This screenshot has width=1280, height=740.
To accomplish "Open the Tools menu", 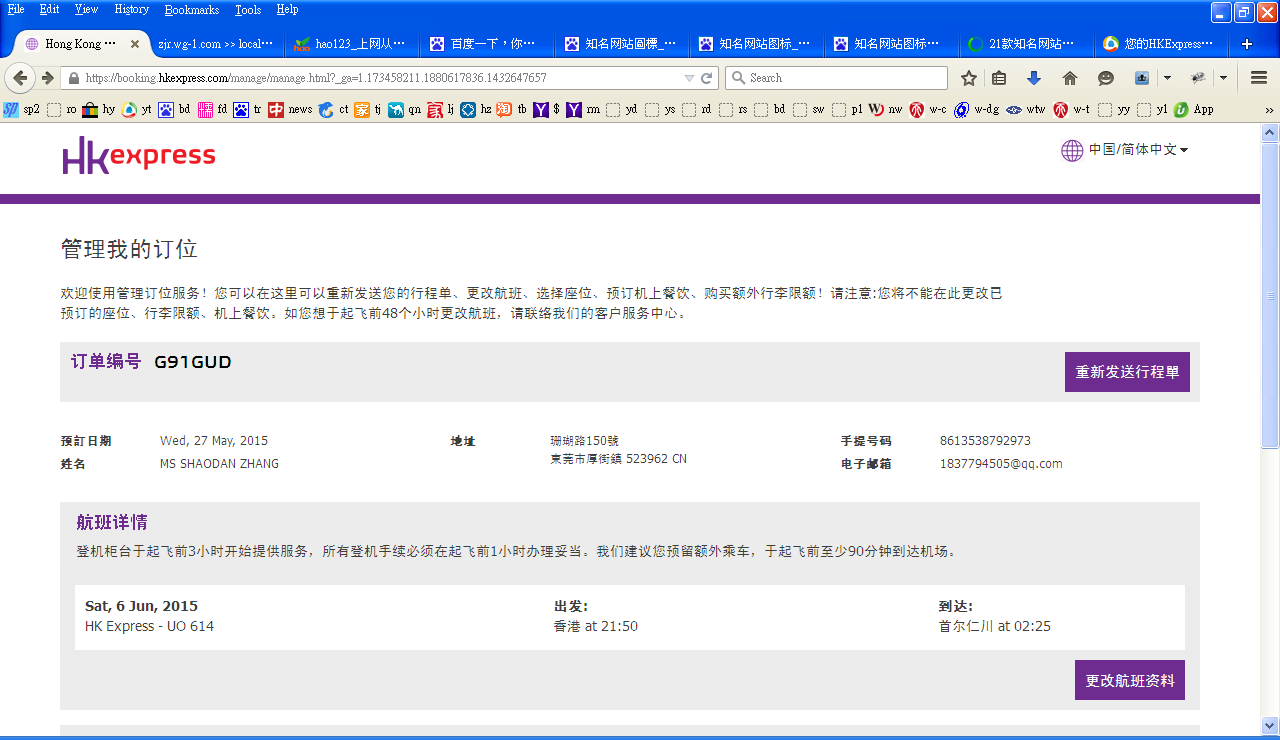I will click(248, 9).
